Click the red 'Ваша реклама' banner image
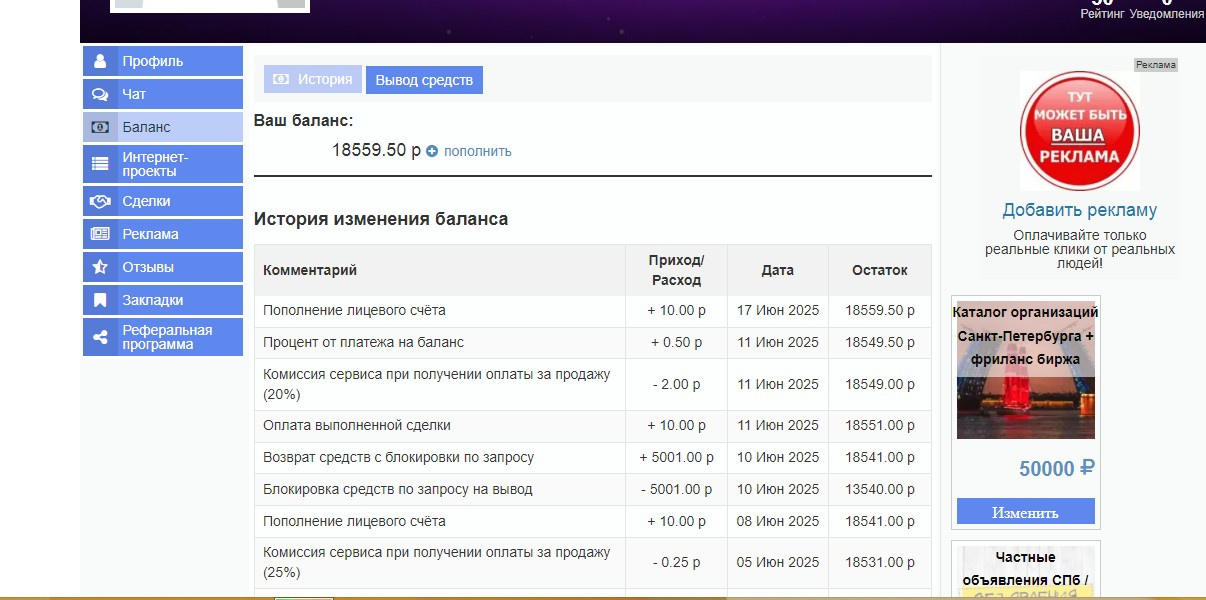Image resolution: width=1206 pixels, height=600 pixels. coord(1079,130)
